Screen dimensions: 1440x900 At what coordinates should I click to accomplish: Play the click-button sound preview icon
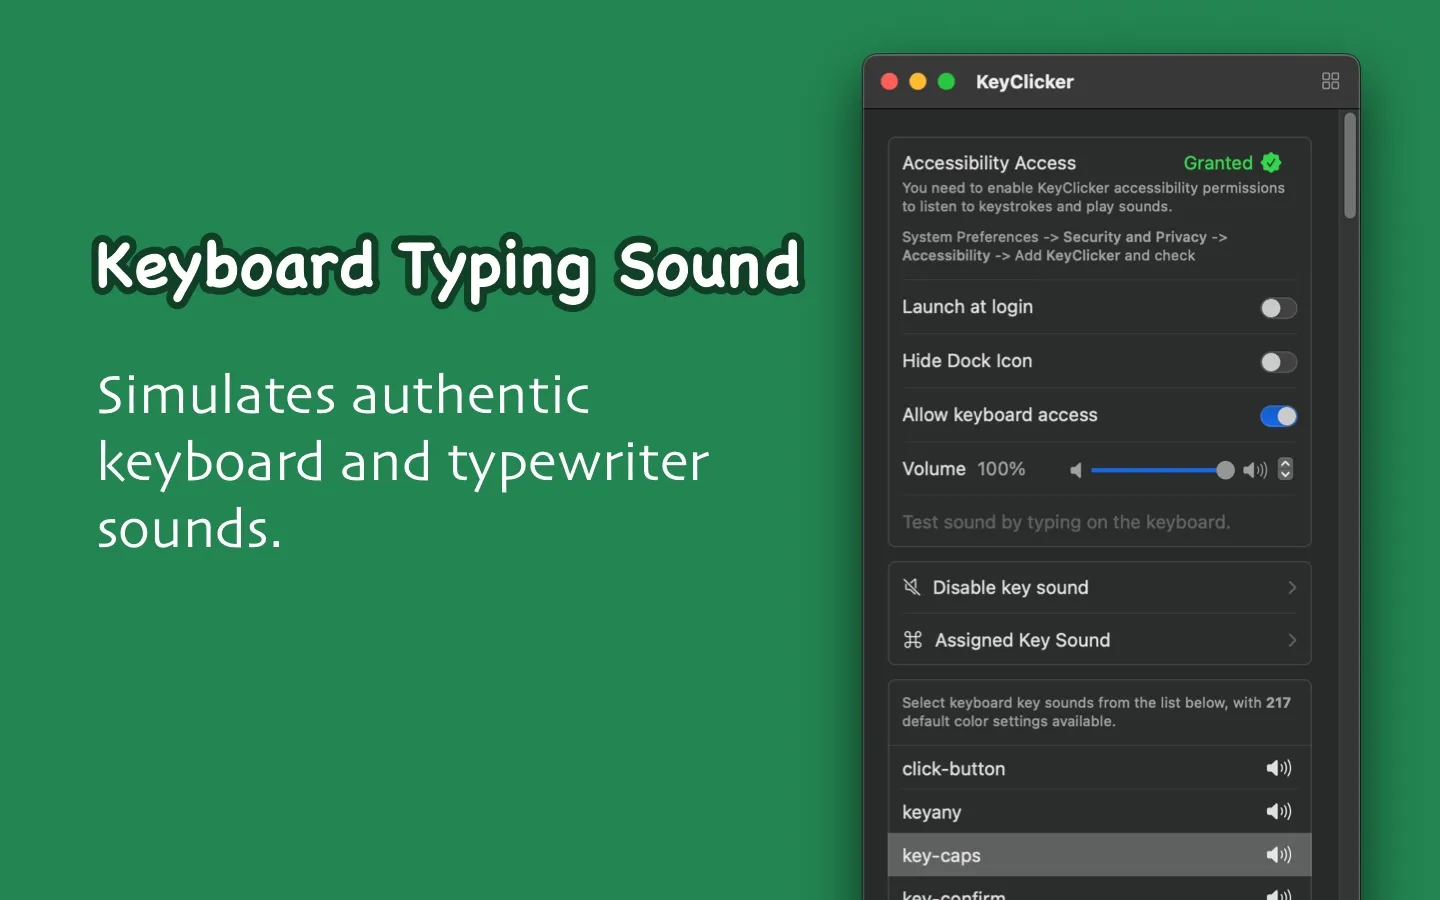click(1278, 768)
